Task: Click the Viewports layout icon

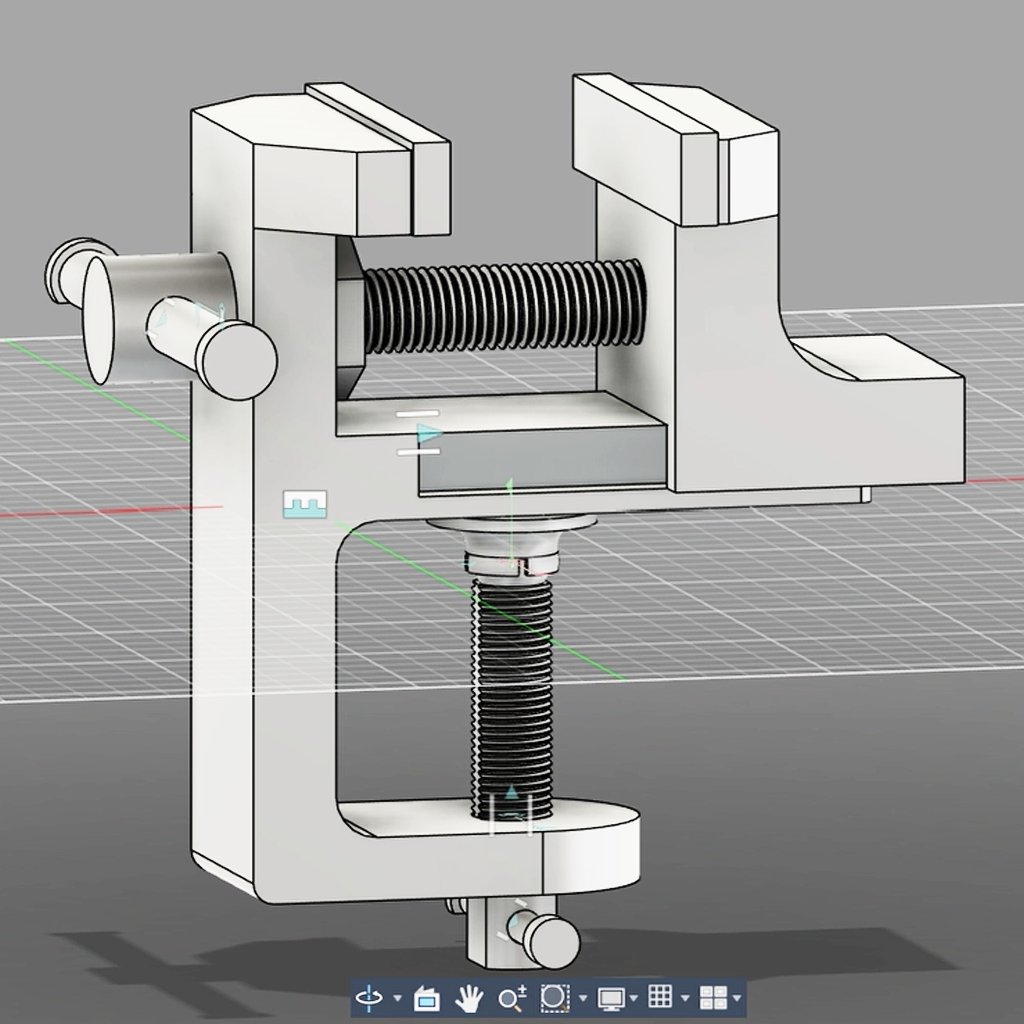Action: pos(712,997)
